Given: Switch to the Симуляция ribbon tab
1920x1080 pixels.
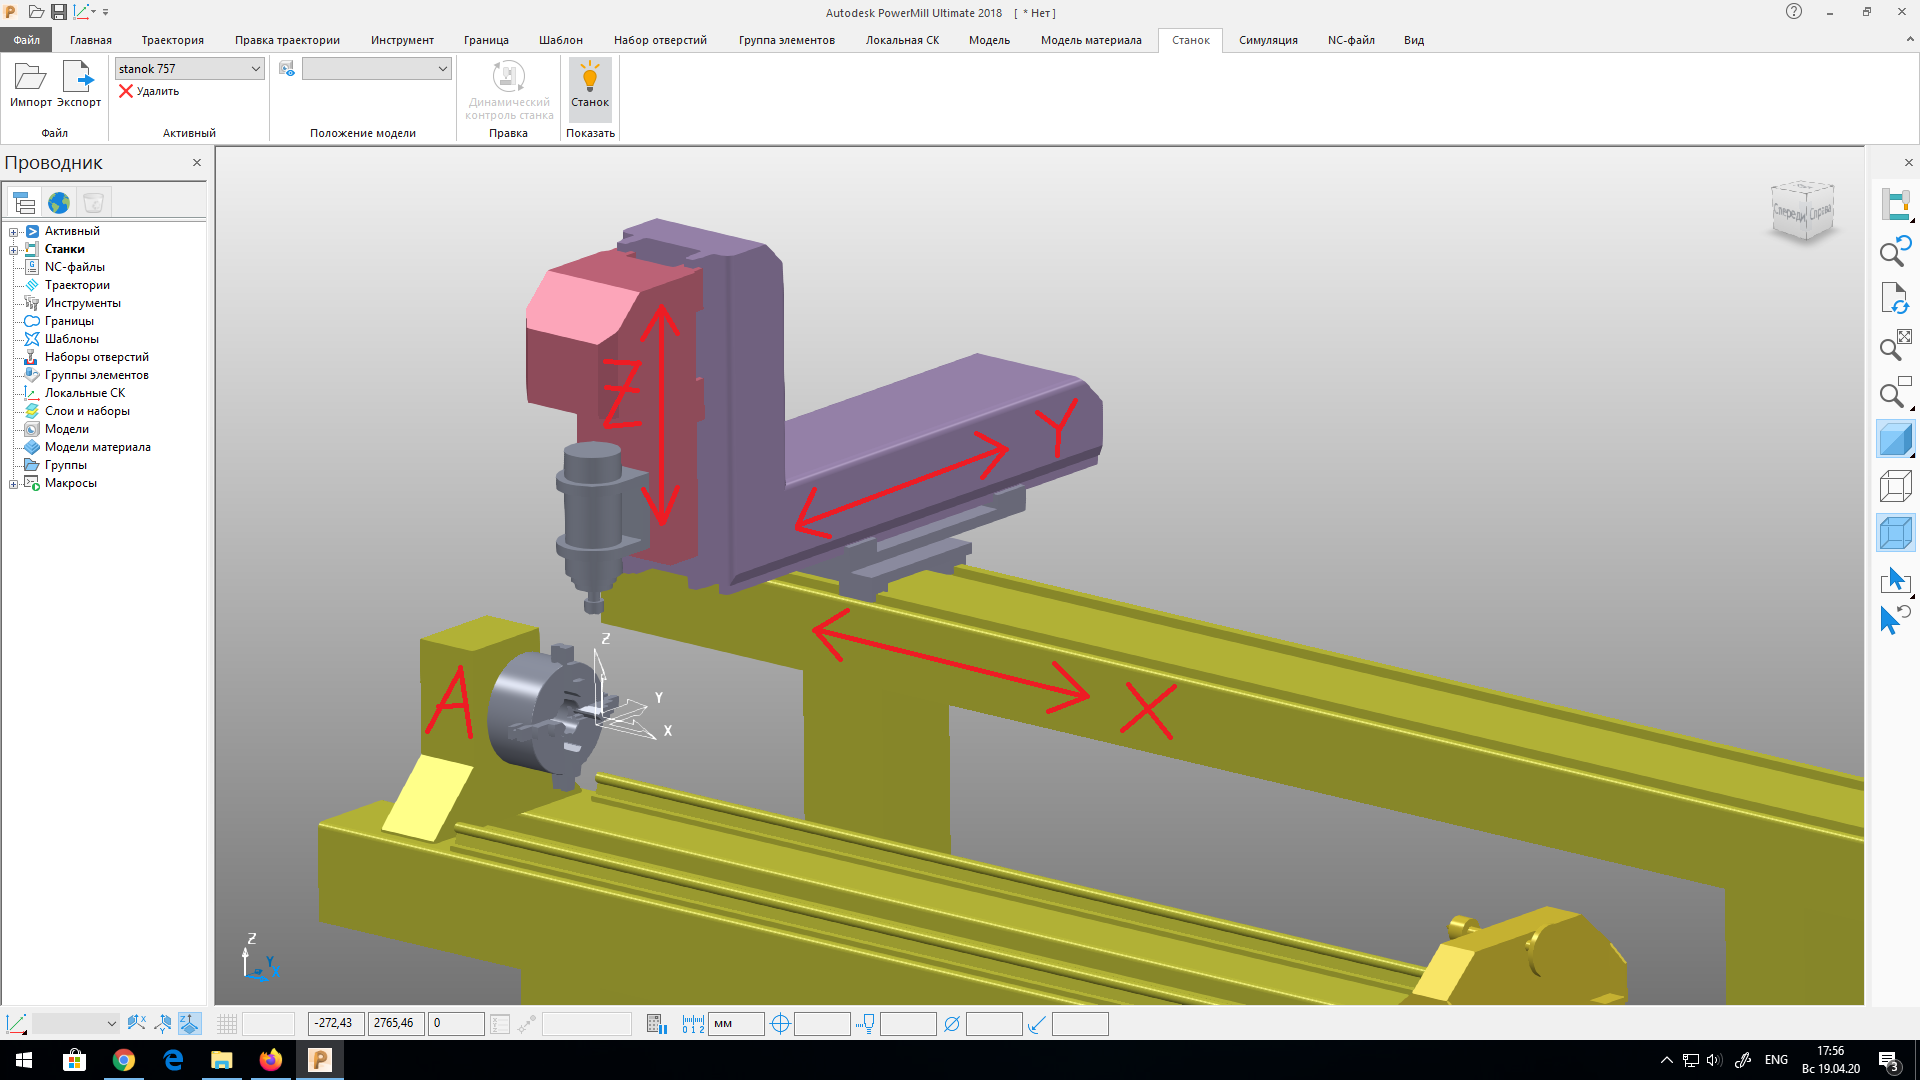Looking at the screenshot, I should pos(1267,40).
